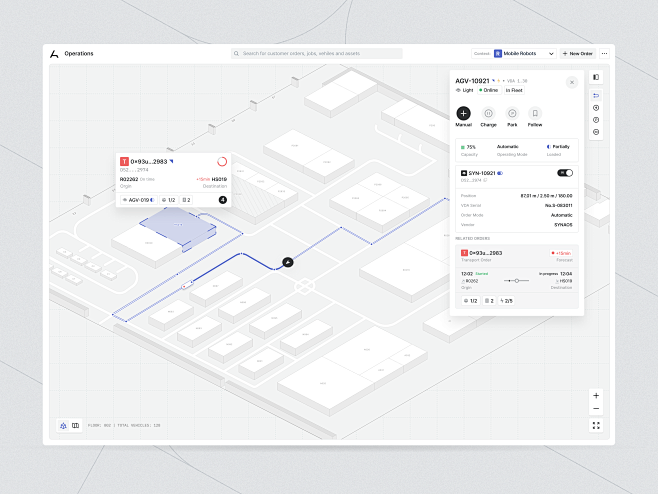
Task: Close the AGV-10921 details panel
Action: coord(572,82)
